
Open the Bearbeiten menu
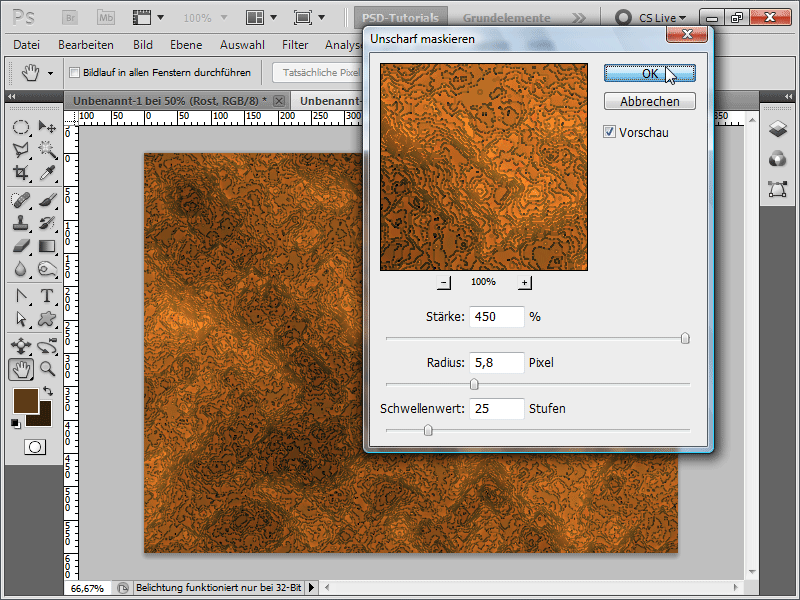coord(86,45)
